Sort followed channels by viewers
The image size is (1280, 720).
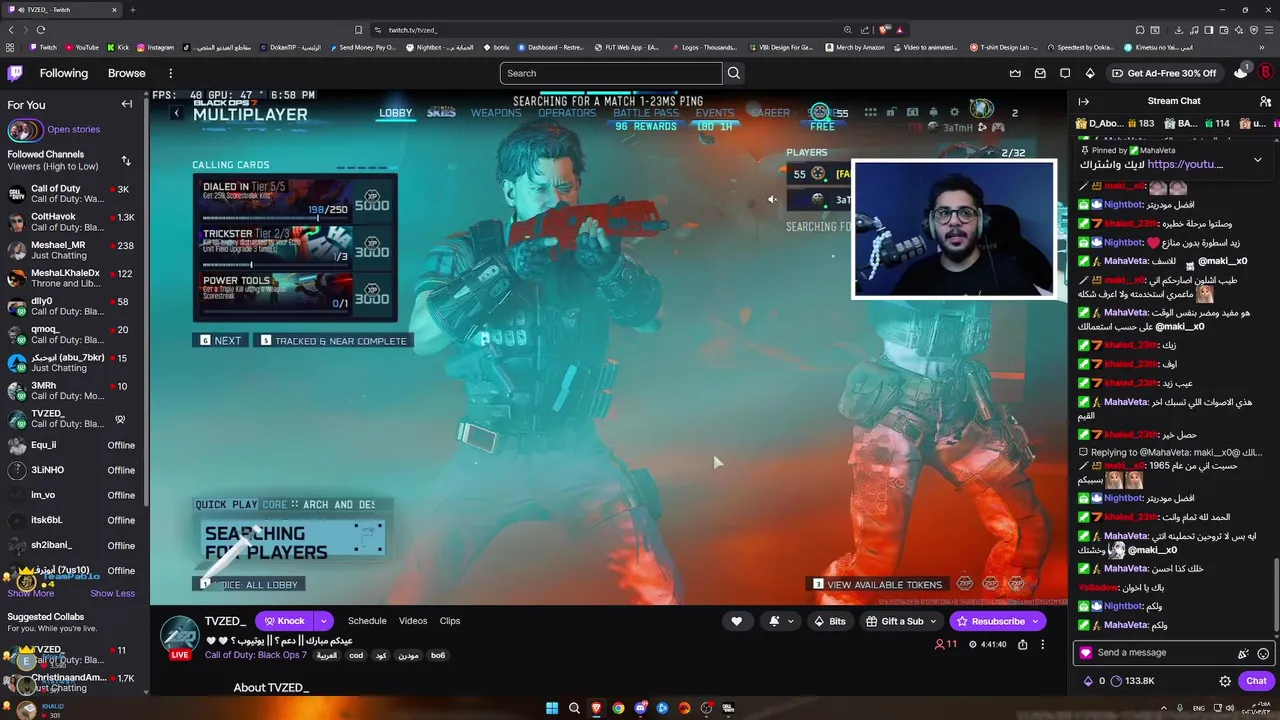click(x=126, y=160)
